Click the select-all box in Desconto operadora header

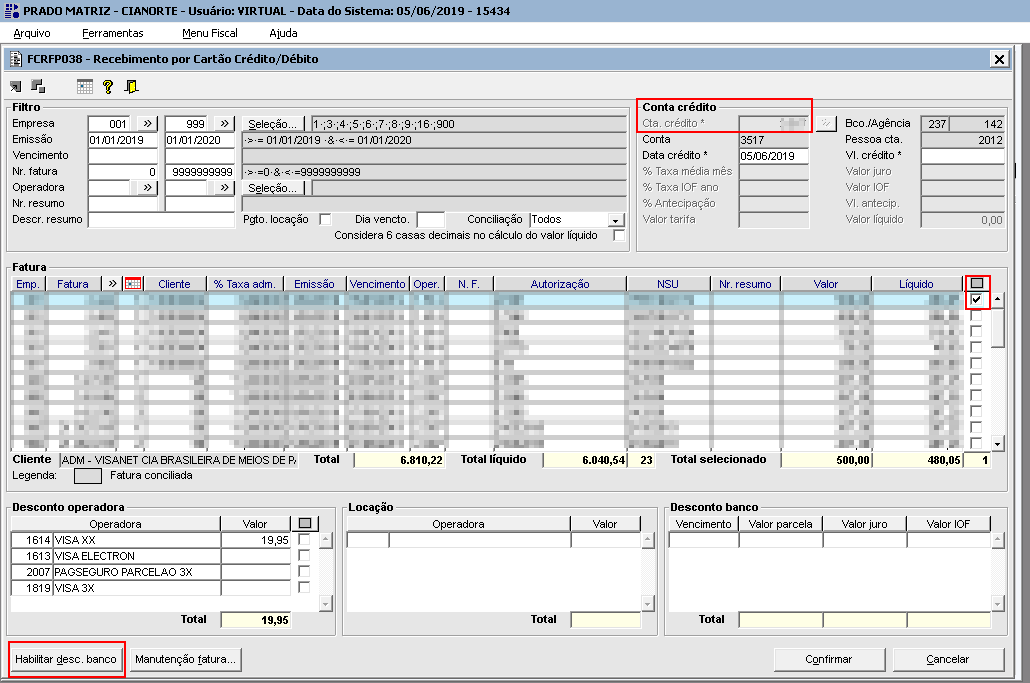click(x=305, y=523)
